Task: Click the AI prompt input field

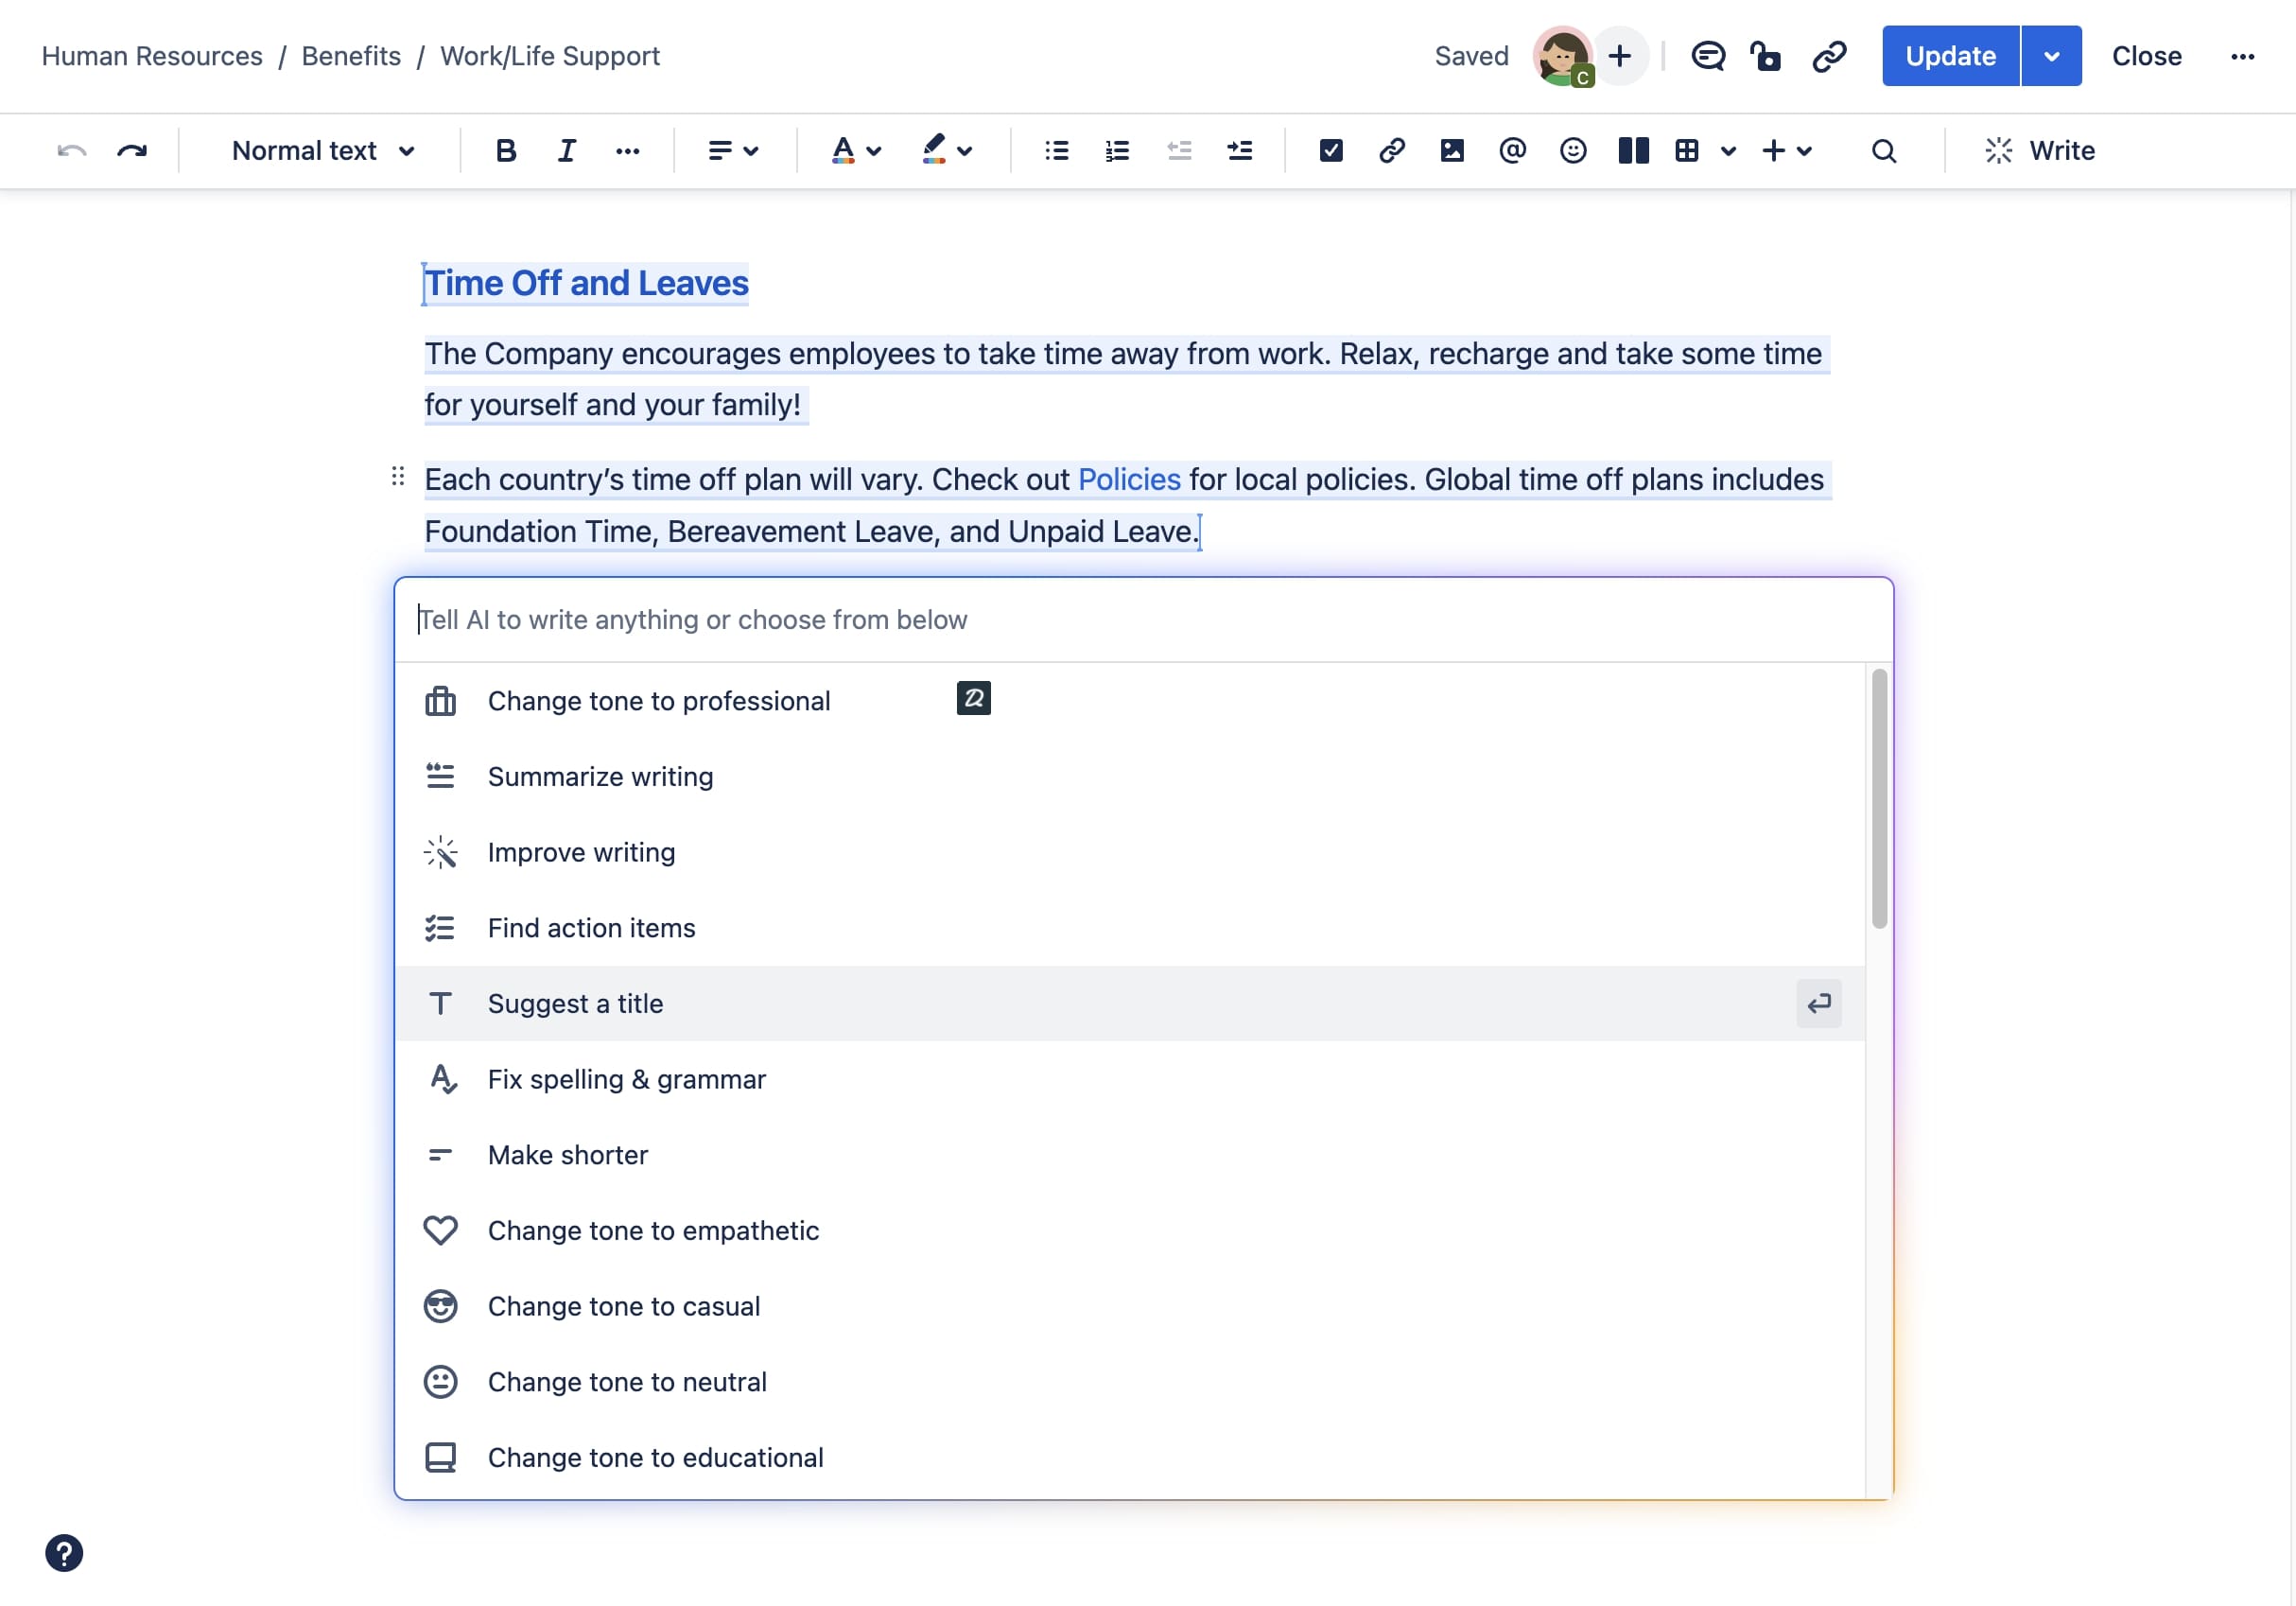Action: 1143,620
